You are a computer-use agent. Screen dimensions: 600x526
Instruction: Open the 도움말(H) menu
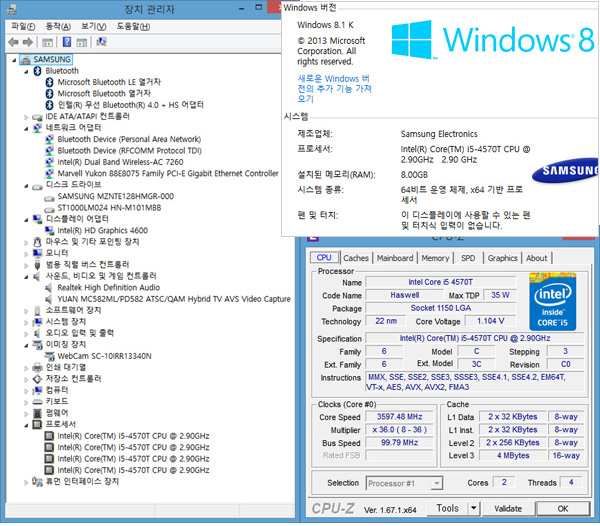pyautogui.click(x=133, y=26)
